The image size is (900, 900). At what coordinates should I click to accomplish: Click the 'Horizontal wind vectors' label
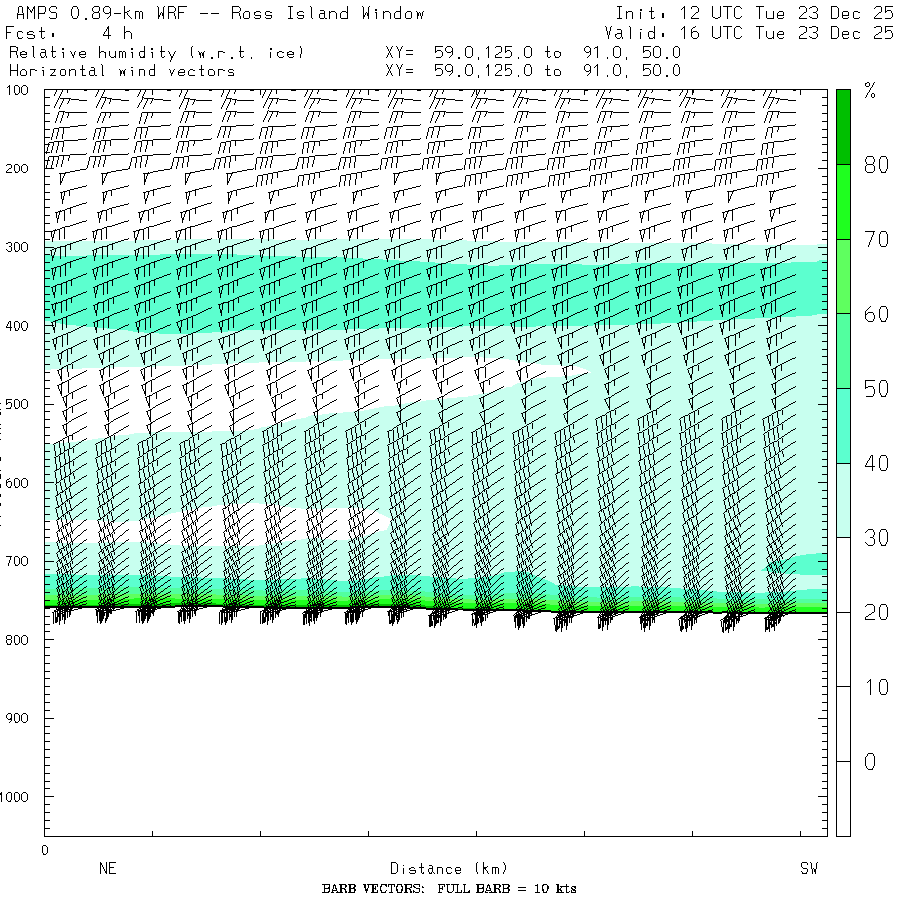point(122,71)
